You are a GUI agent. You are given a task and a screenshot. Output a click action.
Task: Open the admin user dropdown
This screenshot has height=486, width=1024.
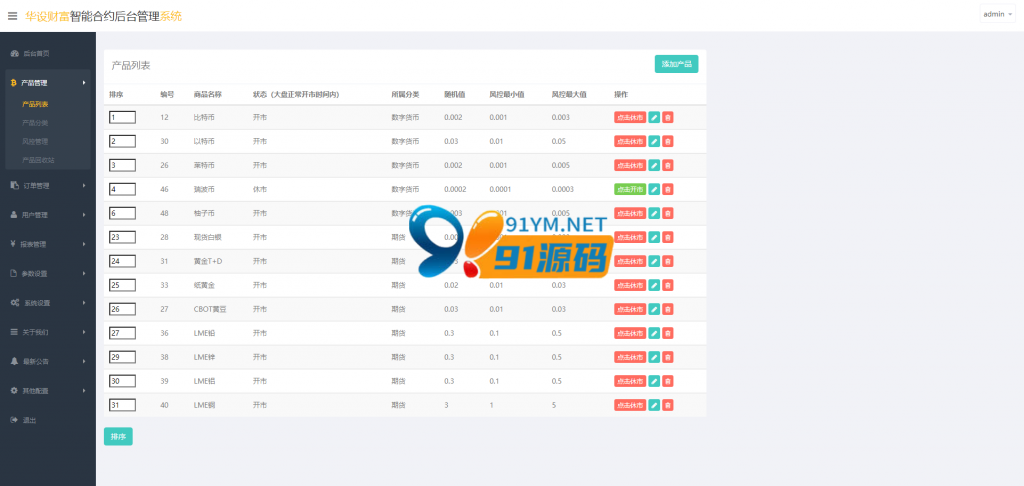(x=997, y=14)
